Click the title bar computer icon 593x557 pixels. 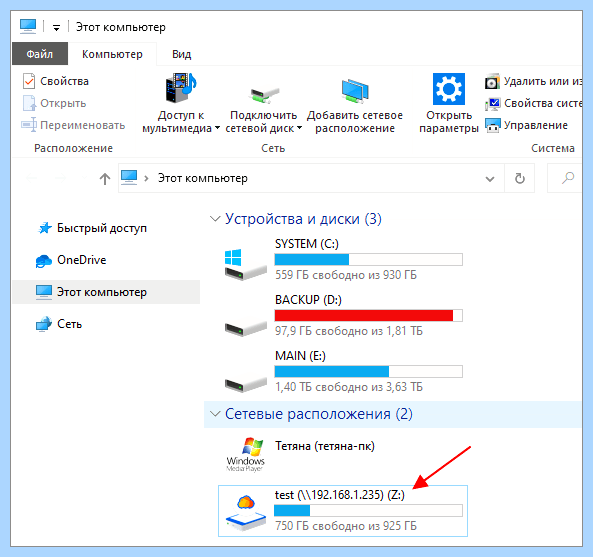coord(28,26)
